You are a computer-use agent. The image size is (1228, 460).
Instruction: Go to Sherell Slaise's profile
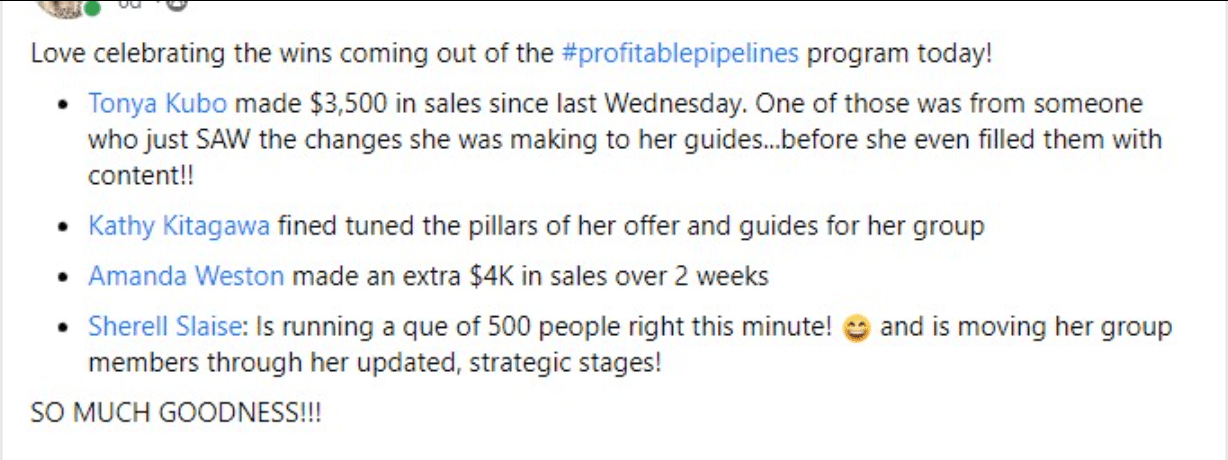(166, 326)
